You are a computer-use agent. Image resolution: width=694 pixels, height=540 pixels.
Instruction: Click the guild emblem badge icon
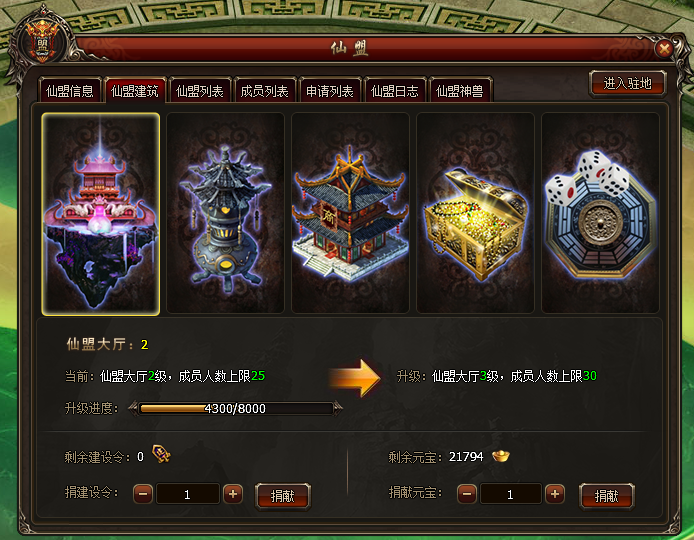coord(42,41)
